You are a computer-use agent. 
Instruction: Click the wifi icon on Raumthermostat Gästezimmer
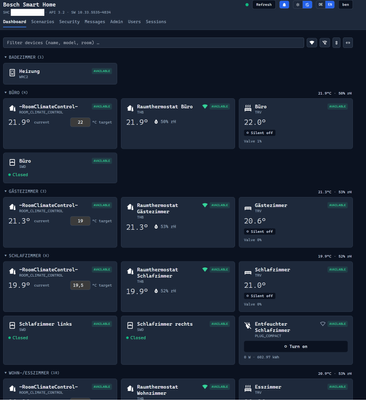[205, 205]
